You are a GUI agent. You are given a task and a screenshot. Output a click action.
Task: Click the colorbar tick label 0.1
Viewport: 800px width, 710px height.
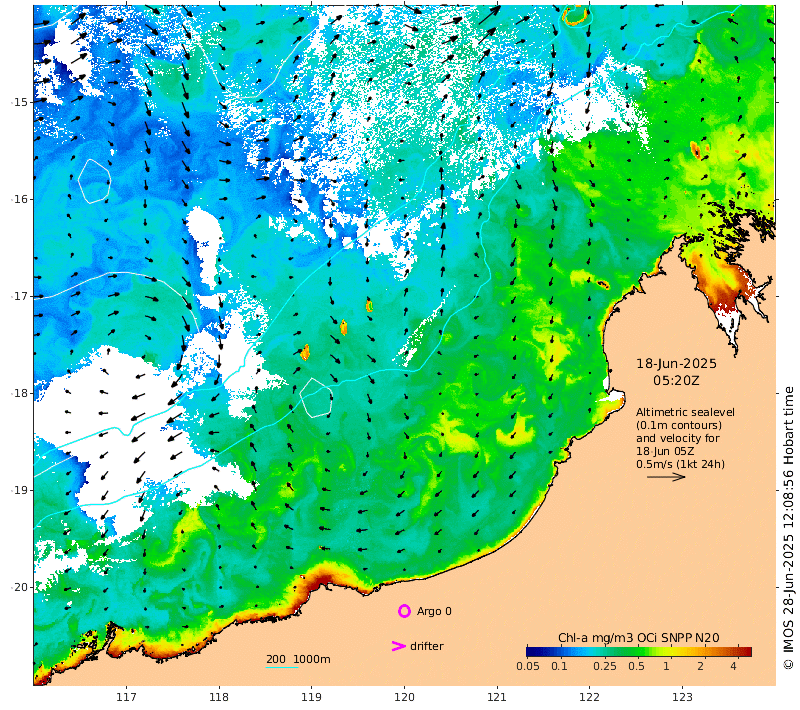[559, 666]
